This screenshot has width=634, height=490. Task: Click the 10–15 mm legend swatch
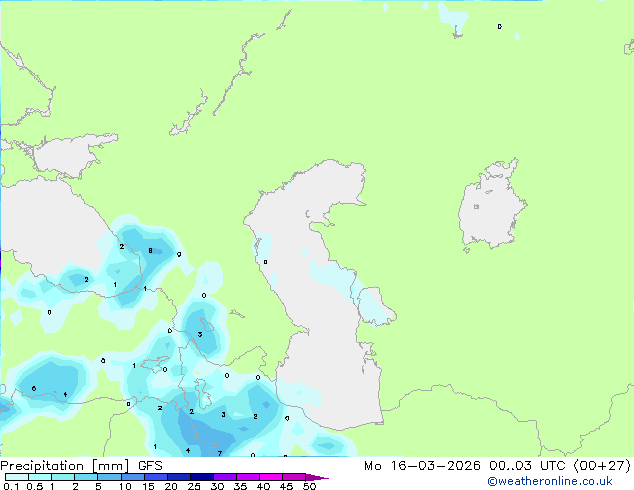coord(133,477)
